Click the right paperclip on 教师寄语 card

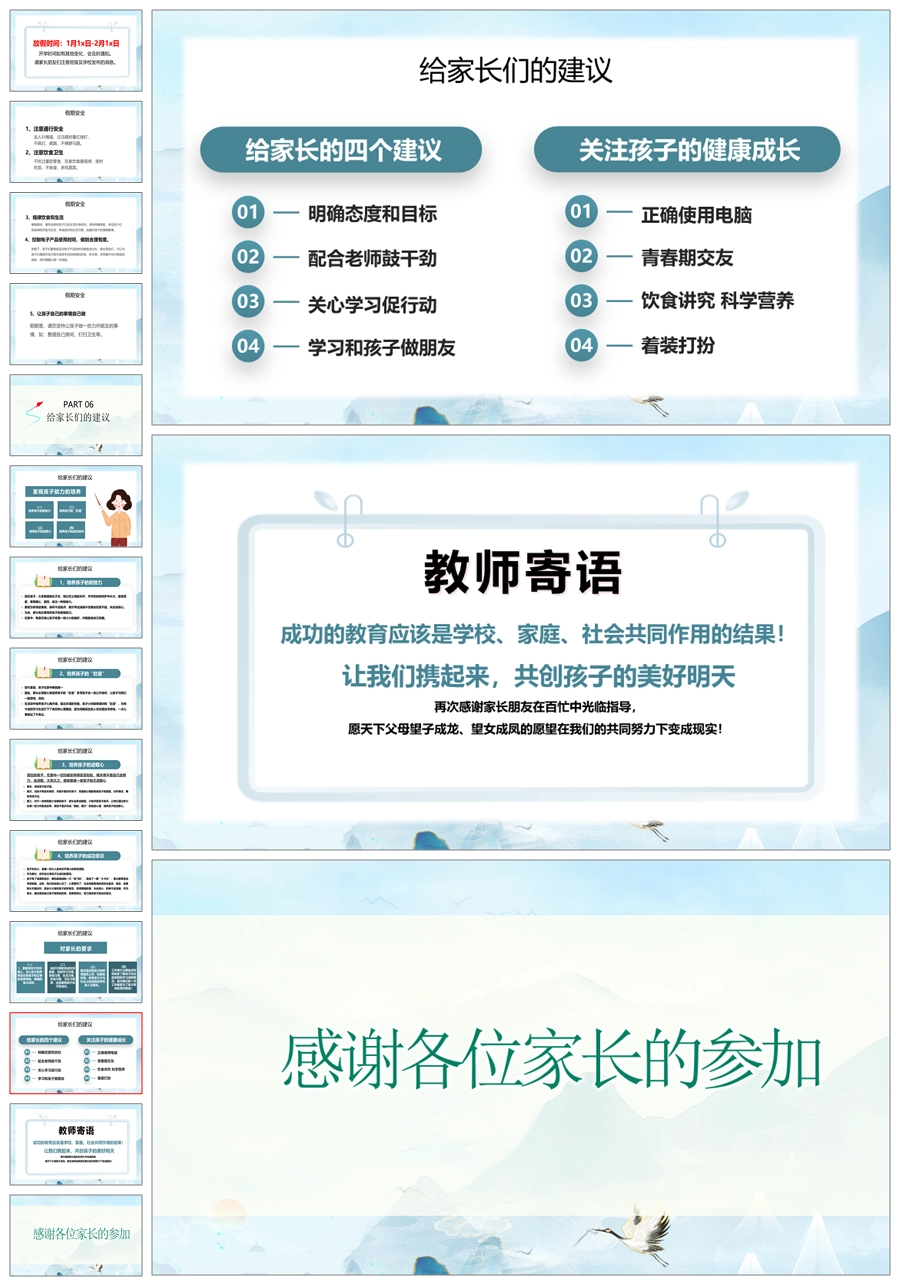coord(714,519)
